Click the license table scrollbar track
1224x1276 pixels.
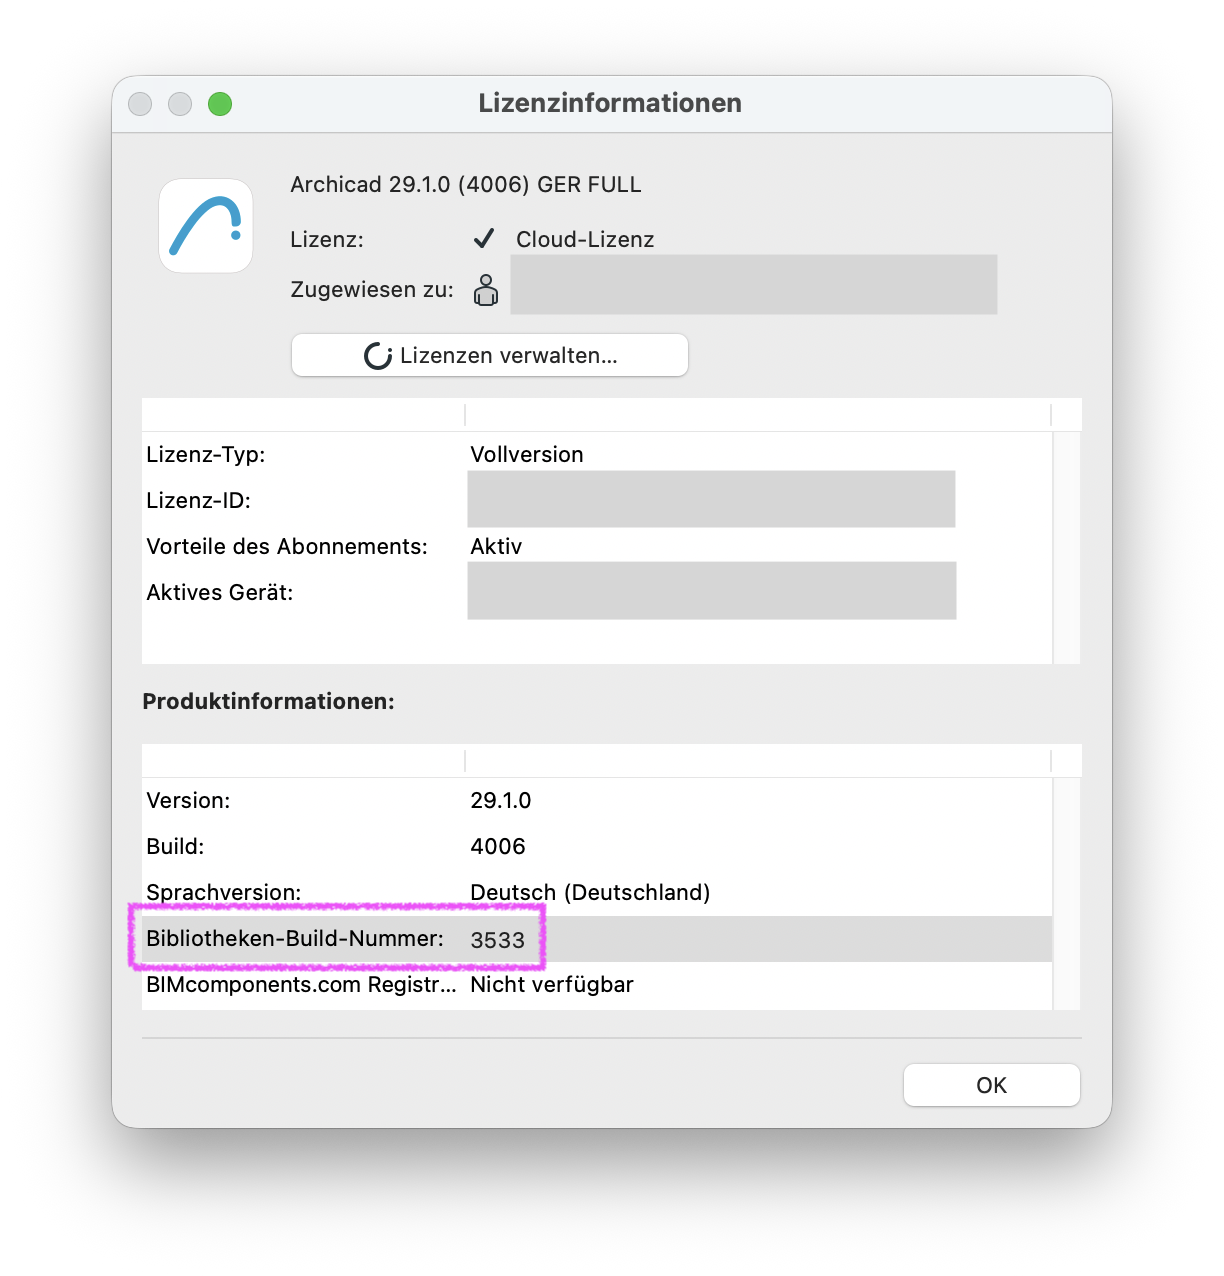pyautogui.click(x=1067, y=547)
